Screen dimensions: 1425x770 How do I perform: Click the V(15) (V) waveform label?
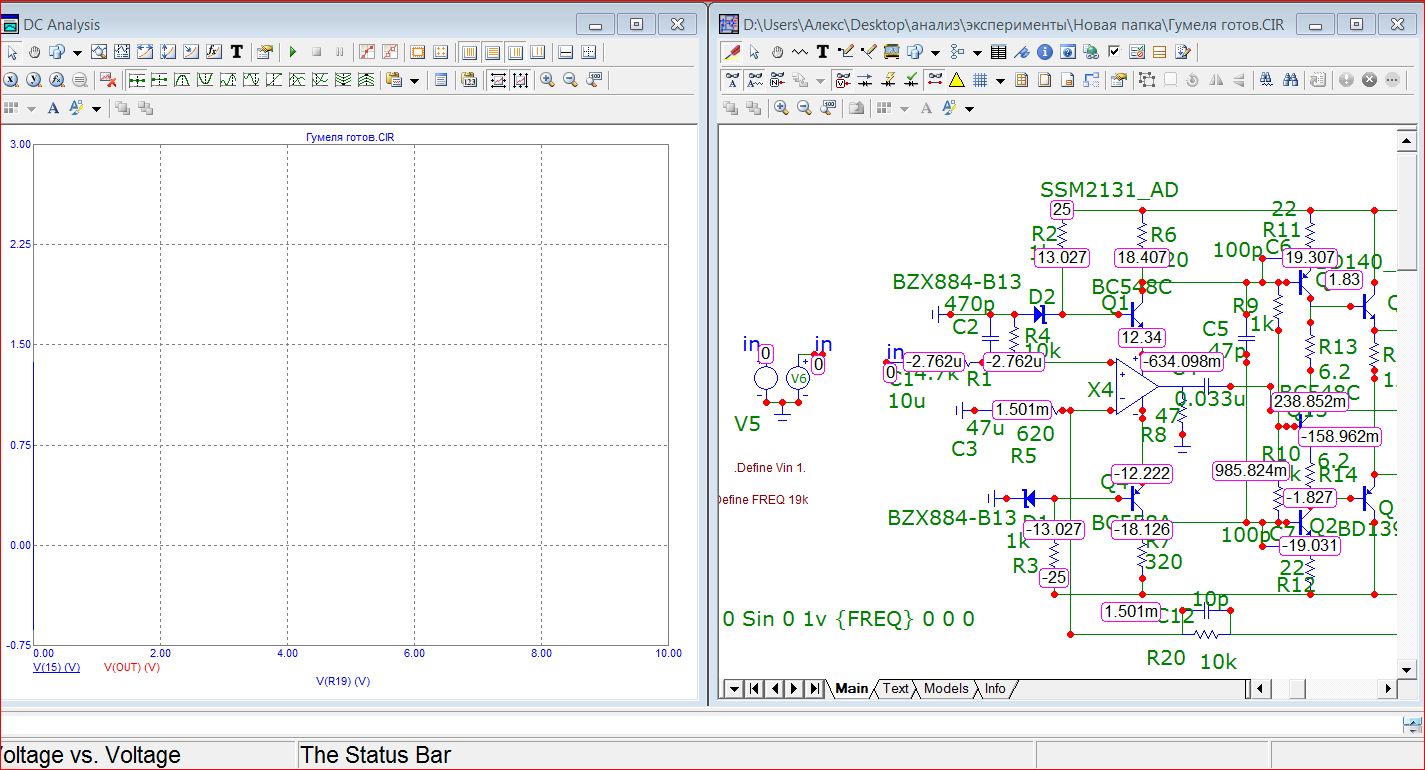point(56,667)
